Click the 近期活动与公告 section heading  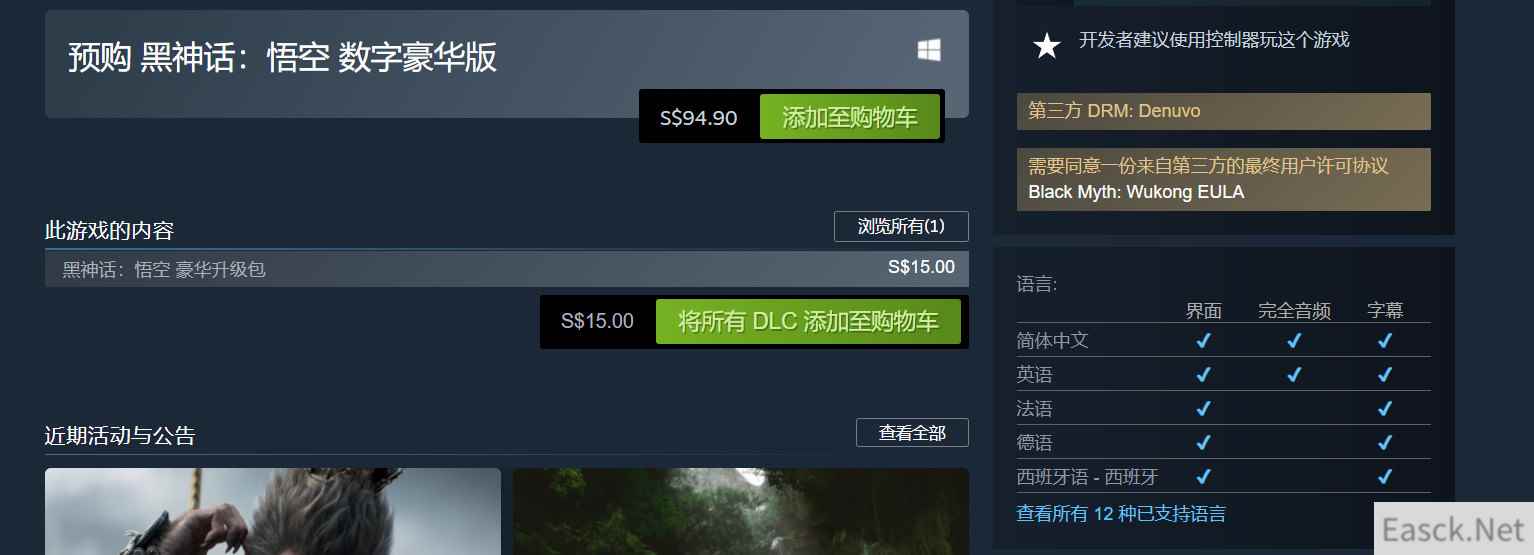tap(120, 435)
